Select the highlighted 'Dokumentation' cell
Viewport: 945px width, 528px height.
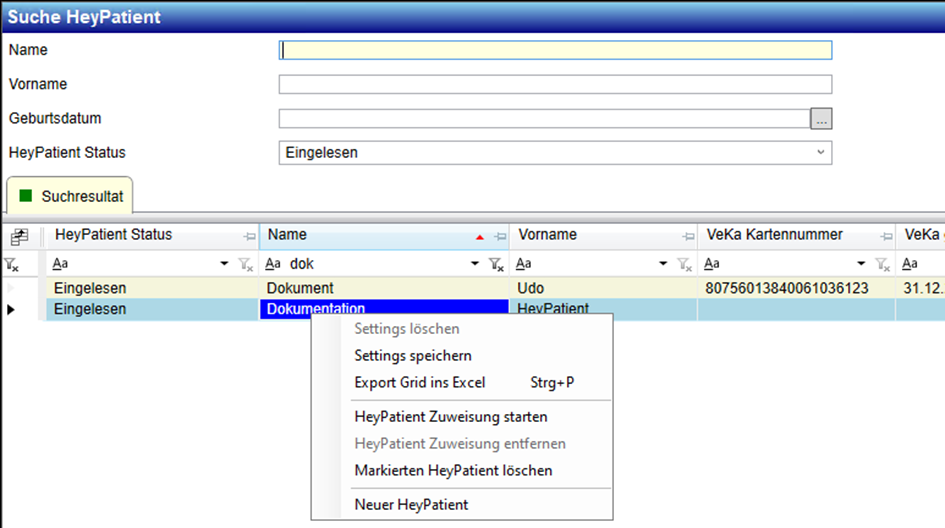(384, 307)
